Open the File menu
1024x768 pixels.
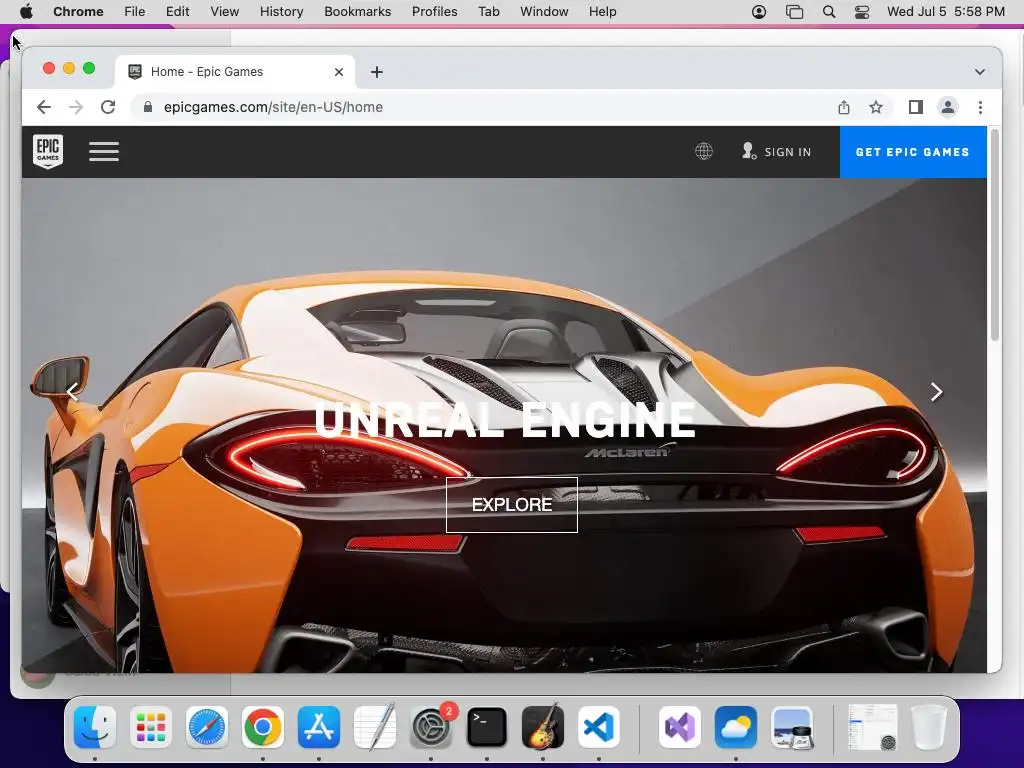pos(135,12)
